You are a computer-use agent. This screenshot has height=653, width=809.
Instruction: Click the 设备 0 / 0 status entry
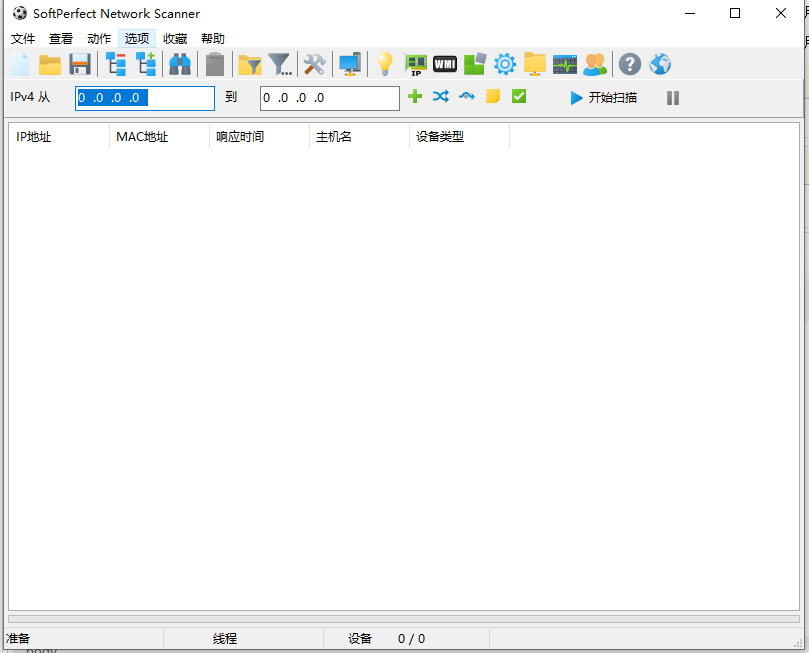386,639
